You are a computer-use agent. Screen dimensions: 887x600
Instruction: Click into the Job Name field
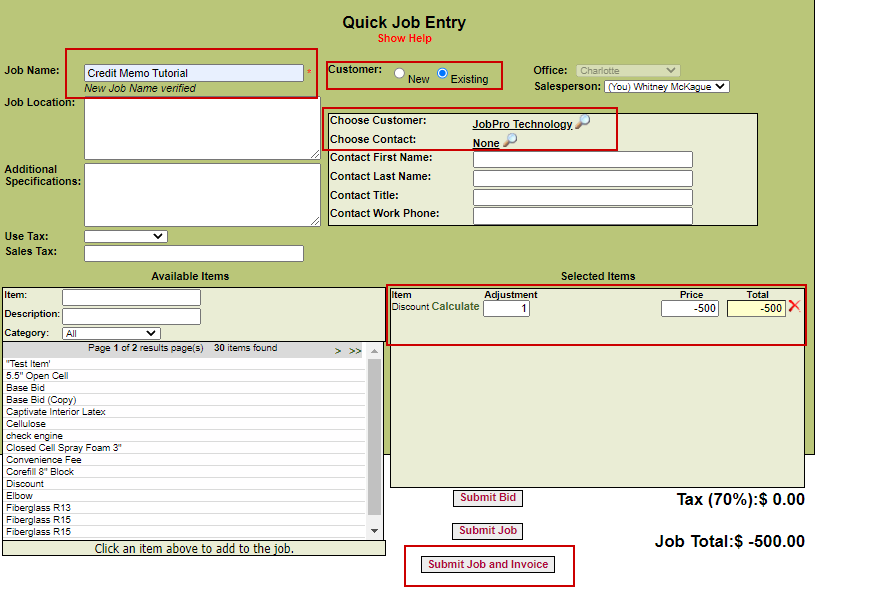(x=193, y=73)
